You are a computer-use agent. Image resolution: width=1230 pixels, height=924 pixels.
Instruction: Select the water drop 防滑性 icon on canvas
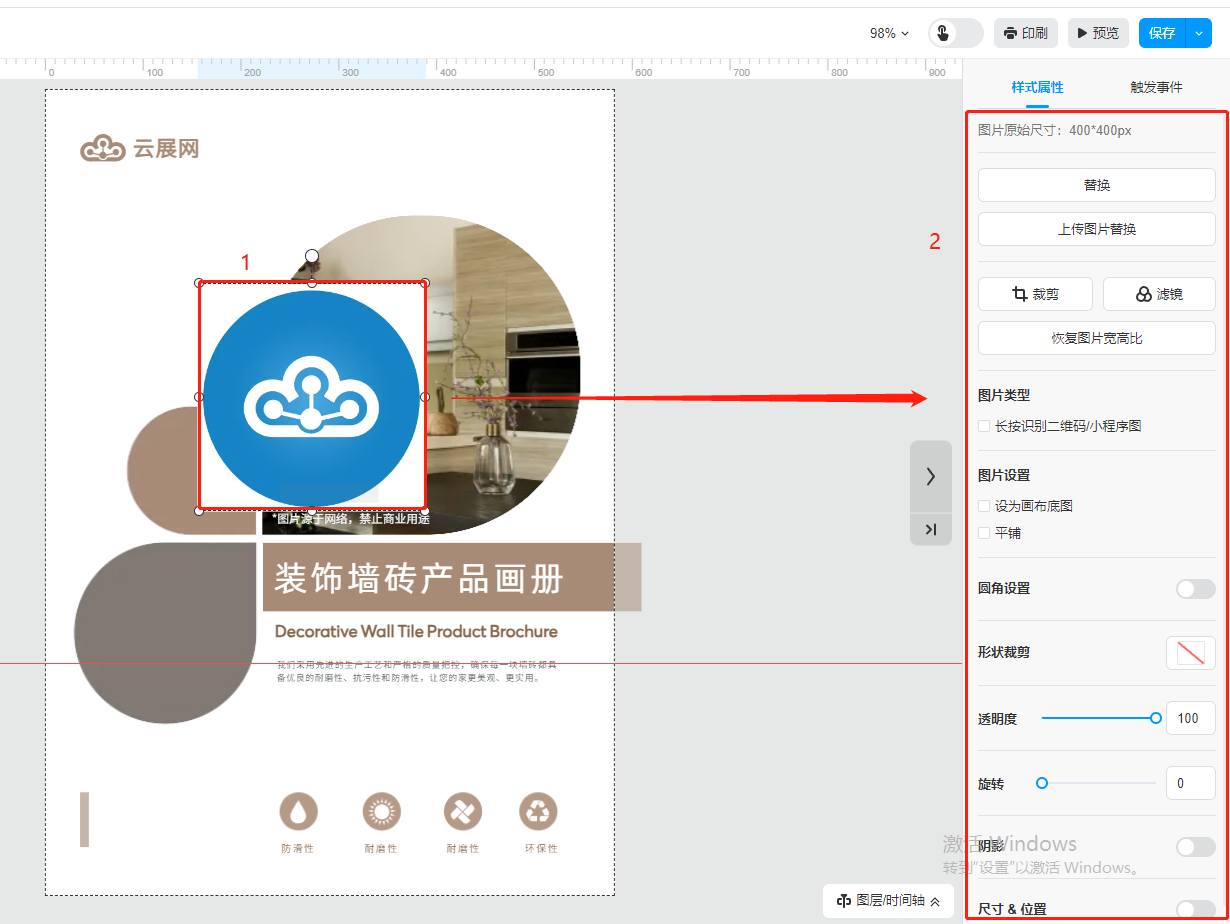298,812
